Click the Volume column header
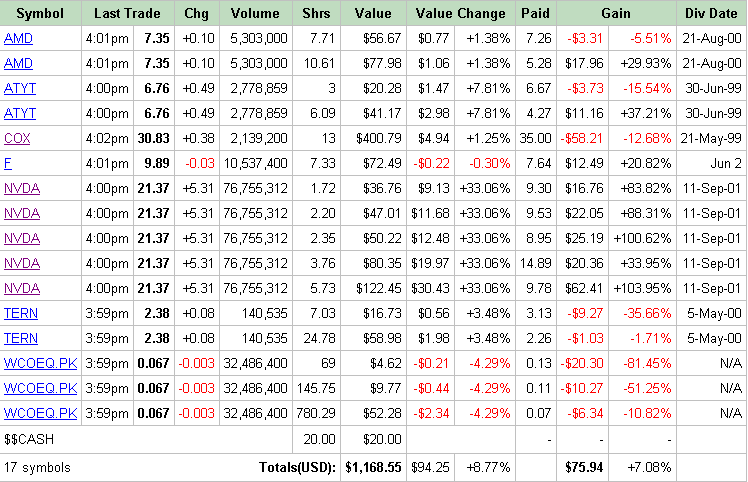 pos(255,13)
